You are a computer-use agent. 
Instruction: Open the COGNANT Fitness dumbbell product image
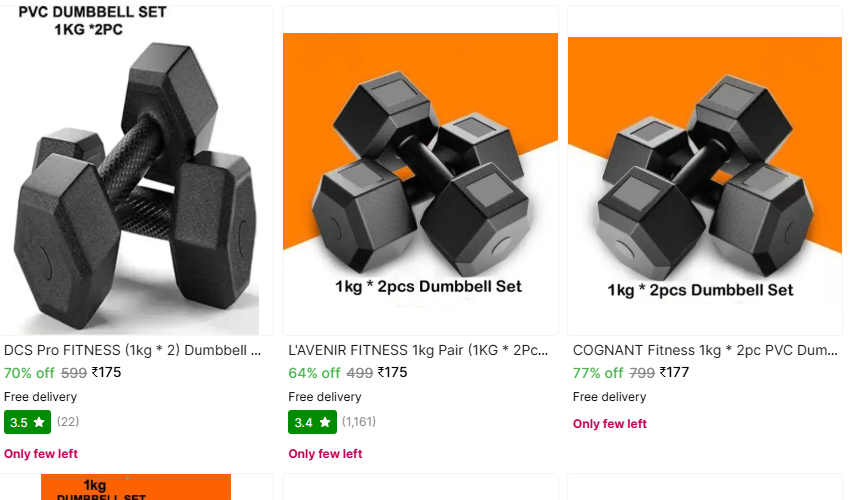click(705, 170)
